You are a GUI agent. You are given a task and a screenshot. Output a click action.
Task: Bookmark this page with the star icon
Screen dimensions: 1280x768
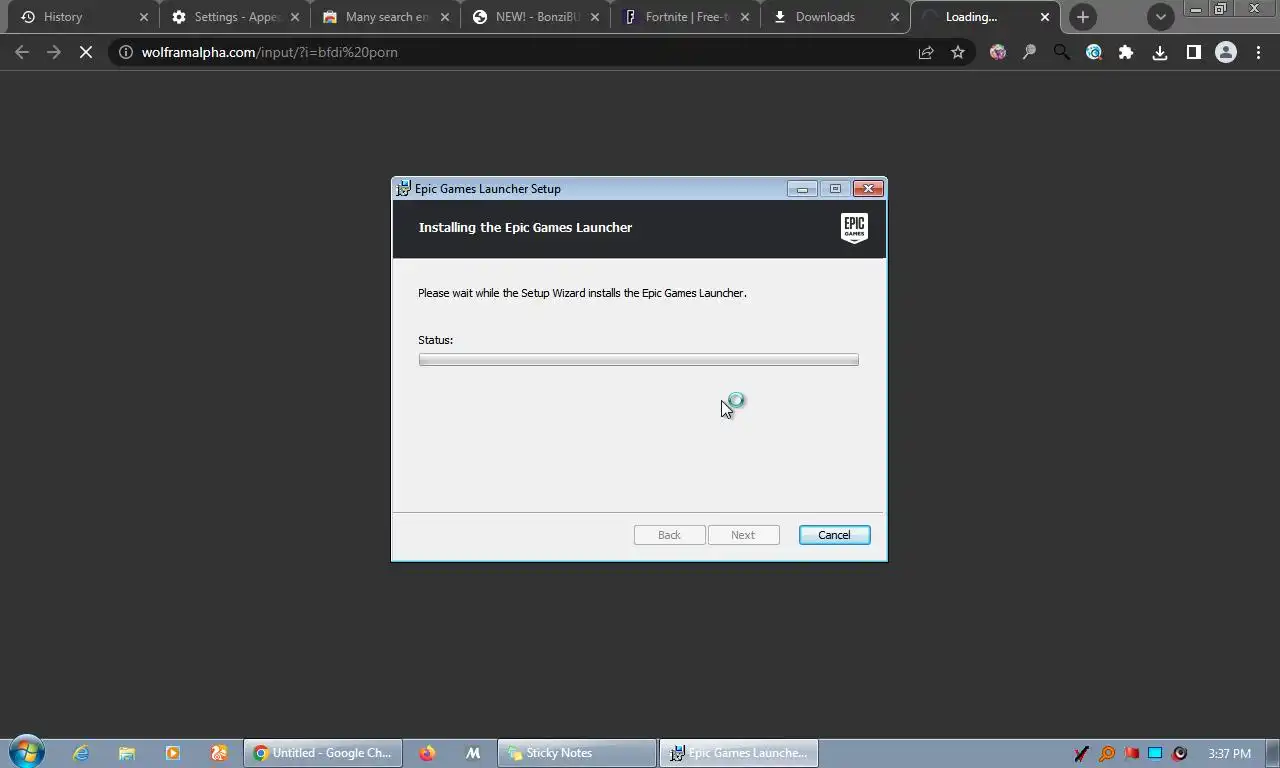coord(958,52)
